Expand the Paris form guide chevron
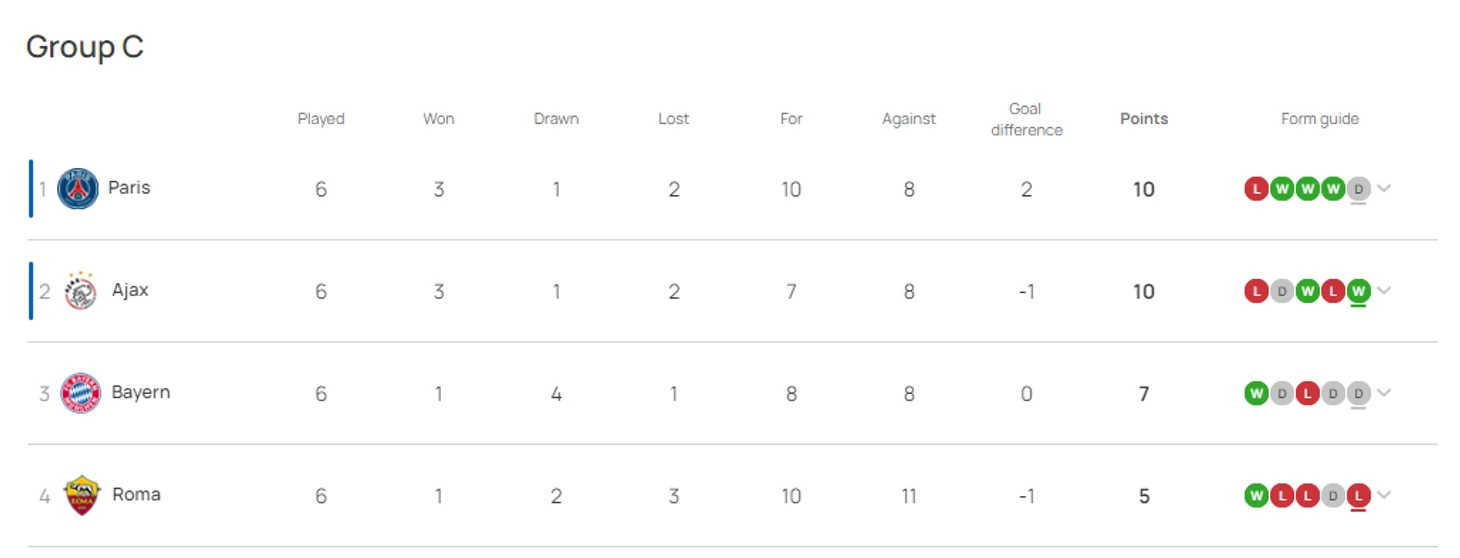The width and height of the screenshot is (1460, 558). [x=1384, y=188]
